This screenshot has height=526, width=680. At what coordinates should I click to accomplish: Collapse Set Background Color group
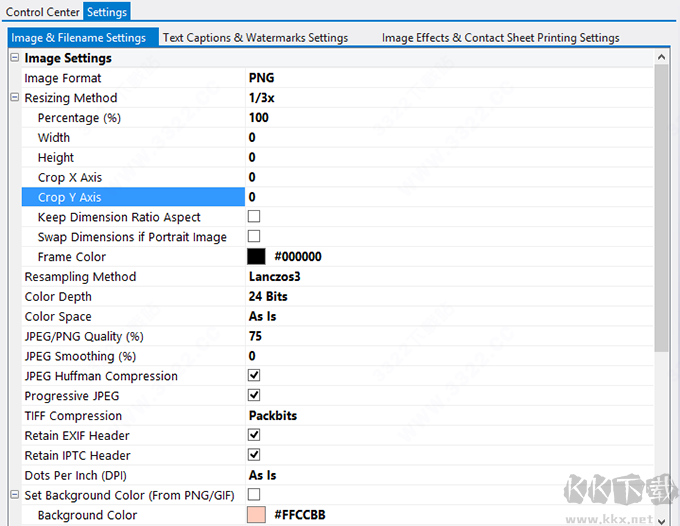tap(14, 495)
